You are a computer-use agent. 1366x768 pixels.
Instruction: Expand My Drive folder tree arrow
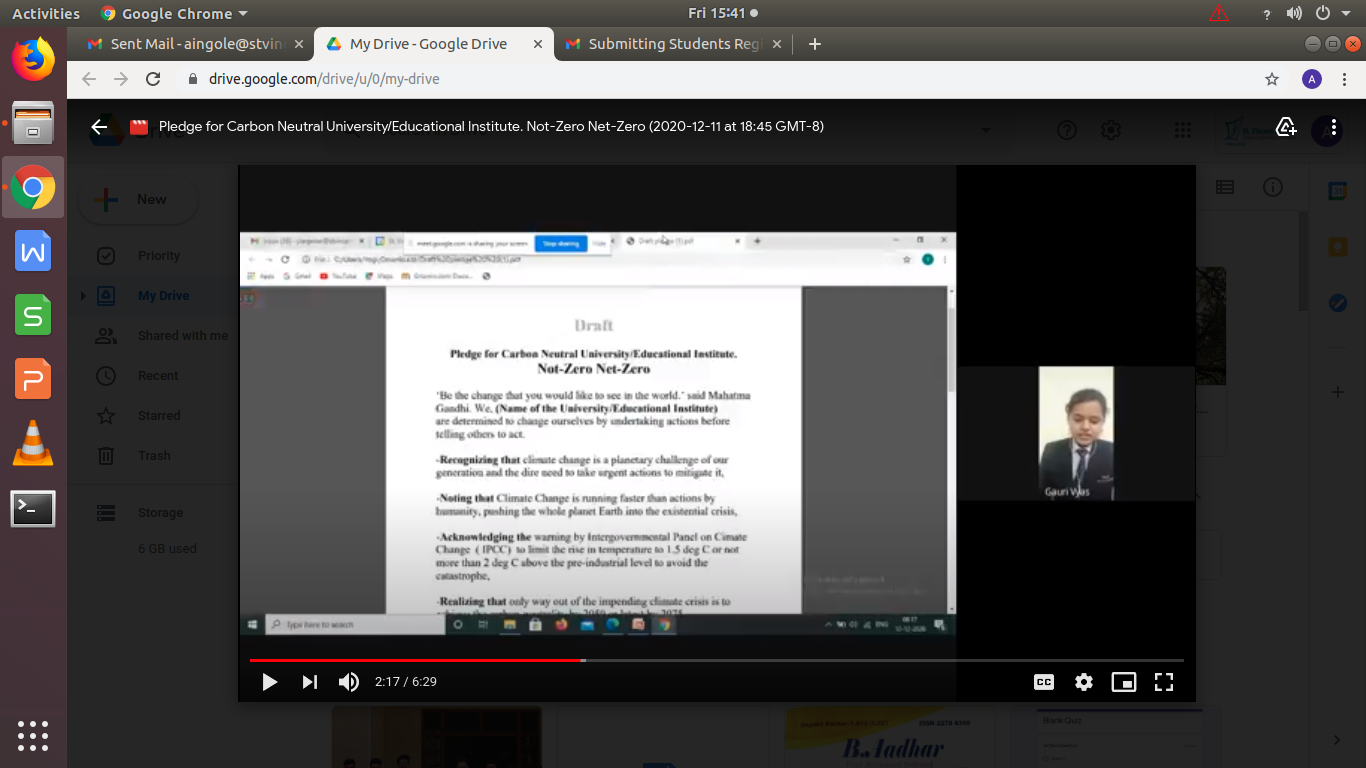82,296
